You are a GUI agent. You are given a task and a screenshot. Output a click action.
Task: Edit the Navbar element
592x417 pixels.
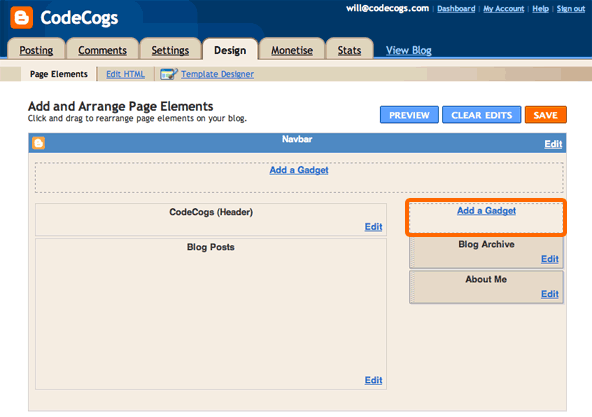(553, 144)
